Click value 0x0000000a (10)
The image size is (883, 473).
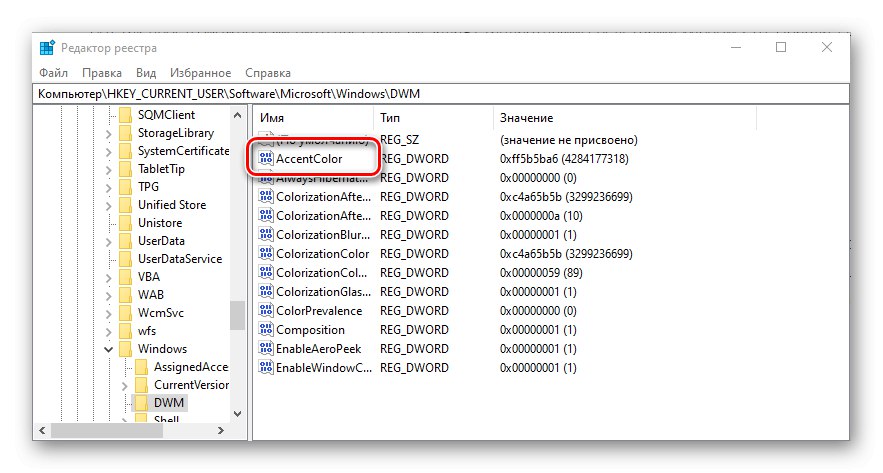pyautogui.click(x=541, y=216)
